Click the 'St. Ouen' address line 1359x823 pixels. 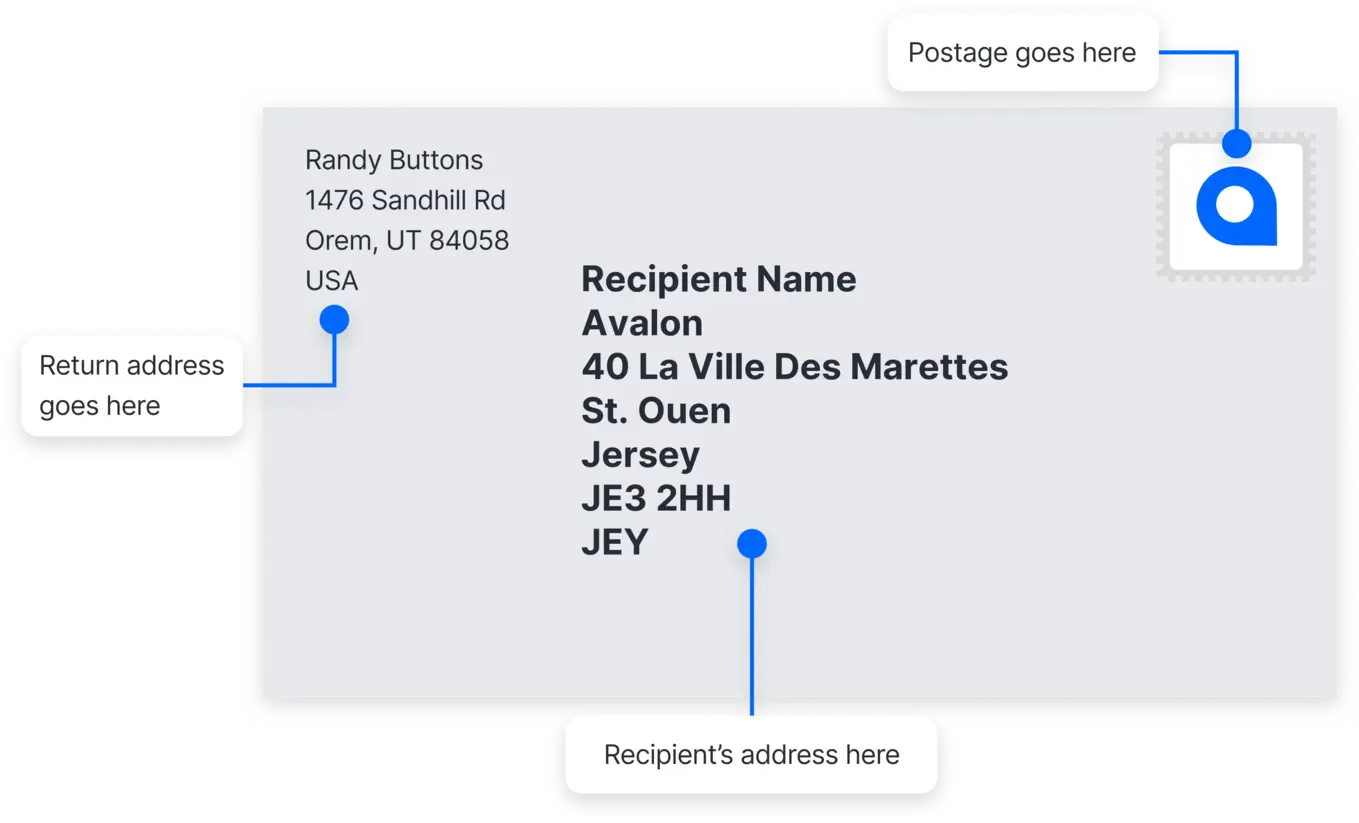point(656,411)
